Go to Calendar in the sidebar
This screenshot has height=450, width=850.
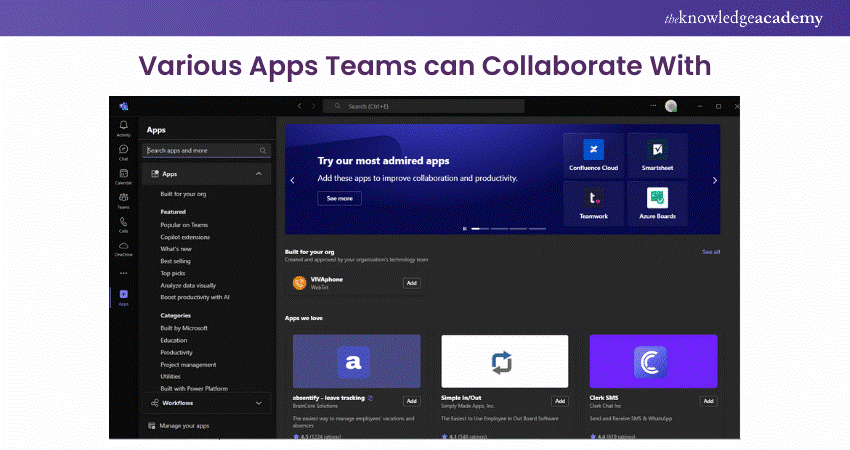tap(123, 175)
